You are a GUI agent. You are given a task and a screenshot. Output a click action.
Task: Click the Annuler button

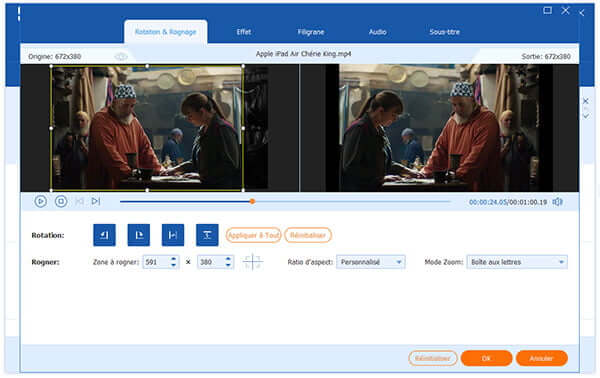point(541,358)
